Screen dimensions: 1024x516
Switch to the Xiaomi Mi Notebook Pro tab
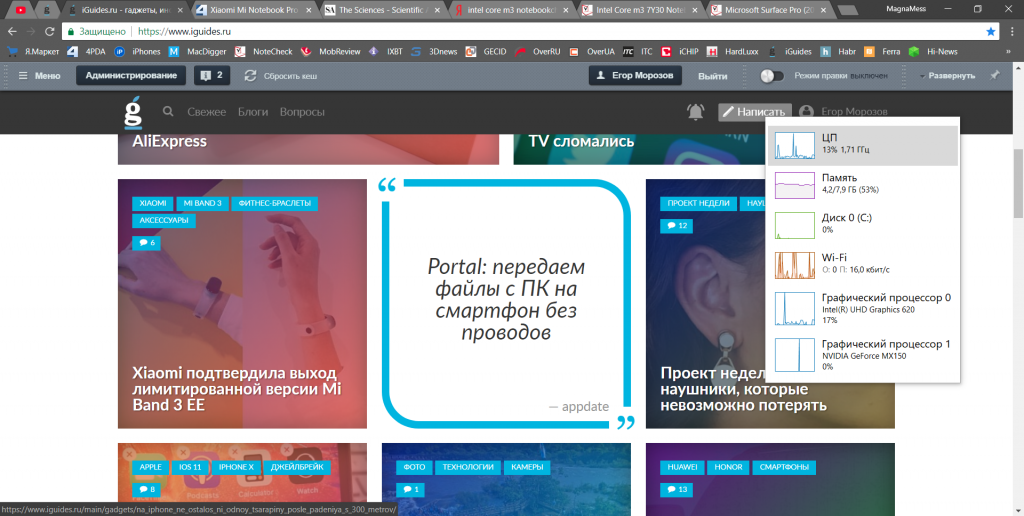point(255,10)
